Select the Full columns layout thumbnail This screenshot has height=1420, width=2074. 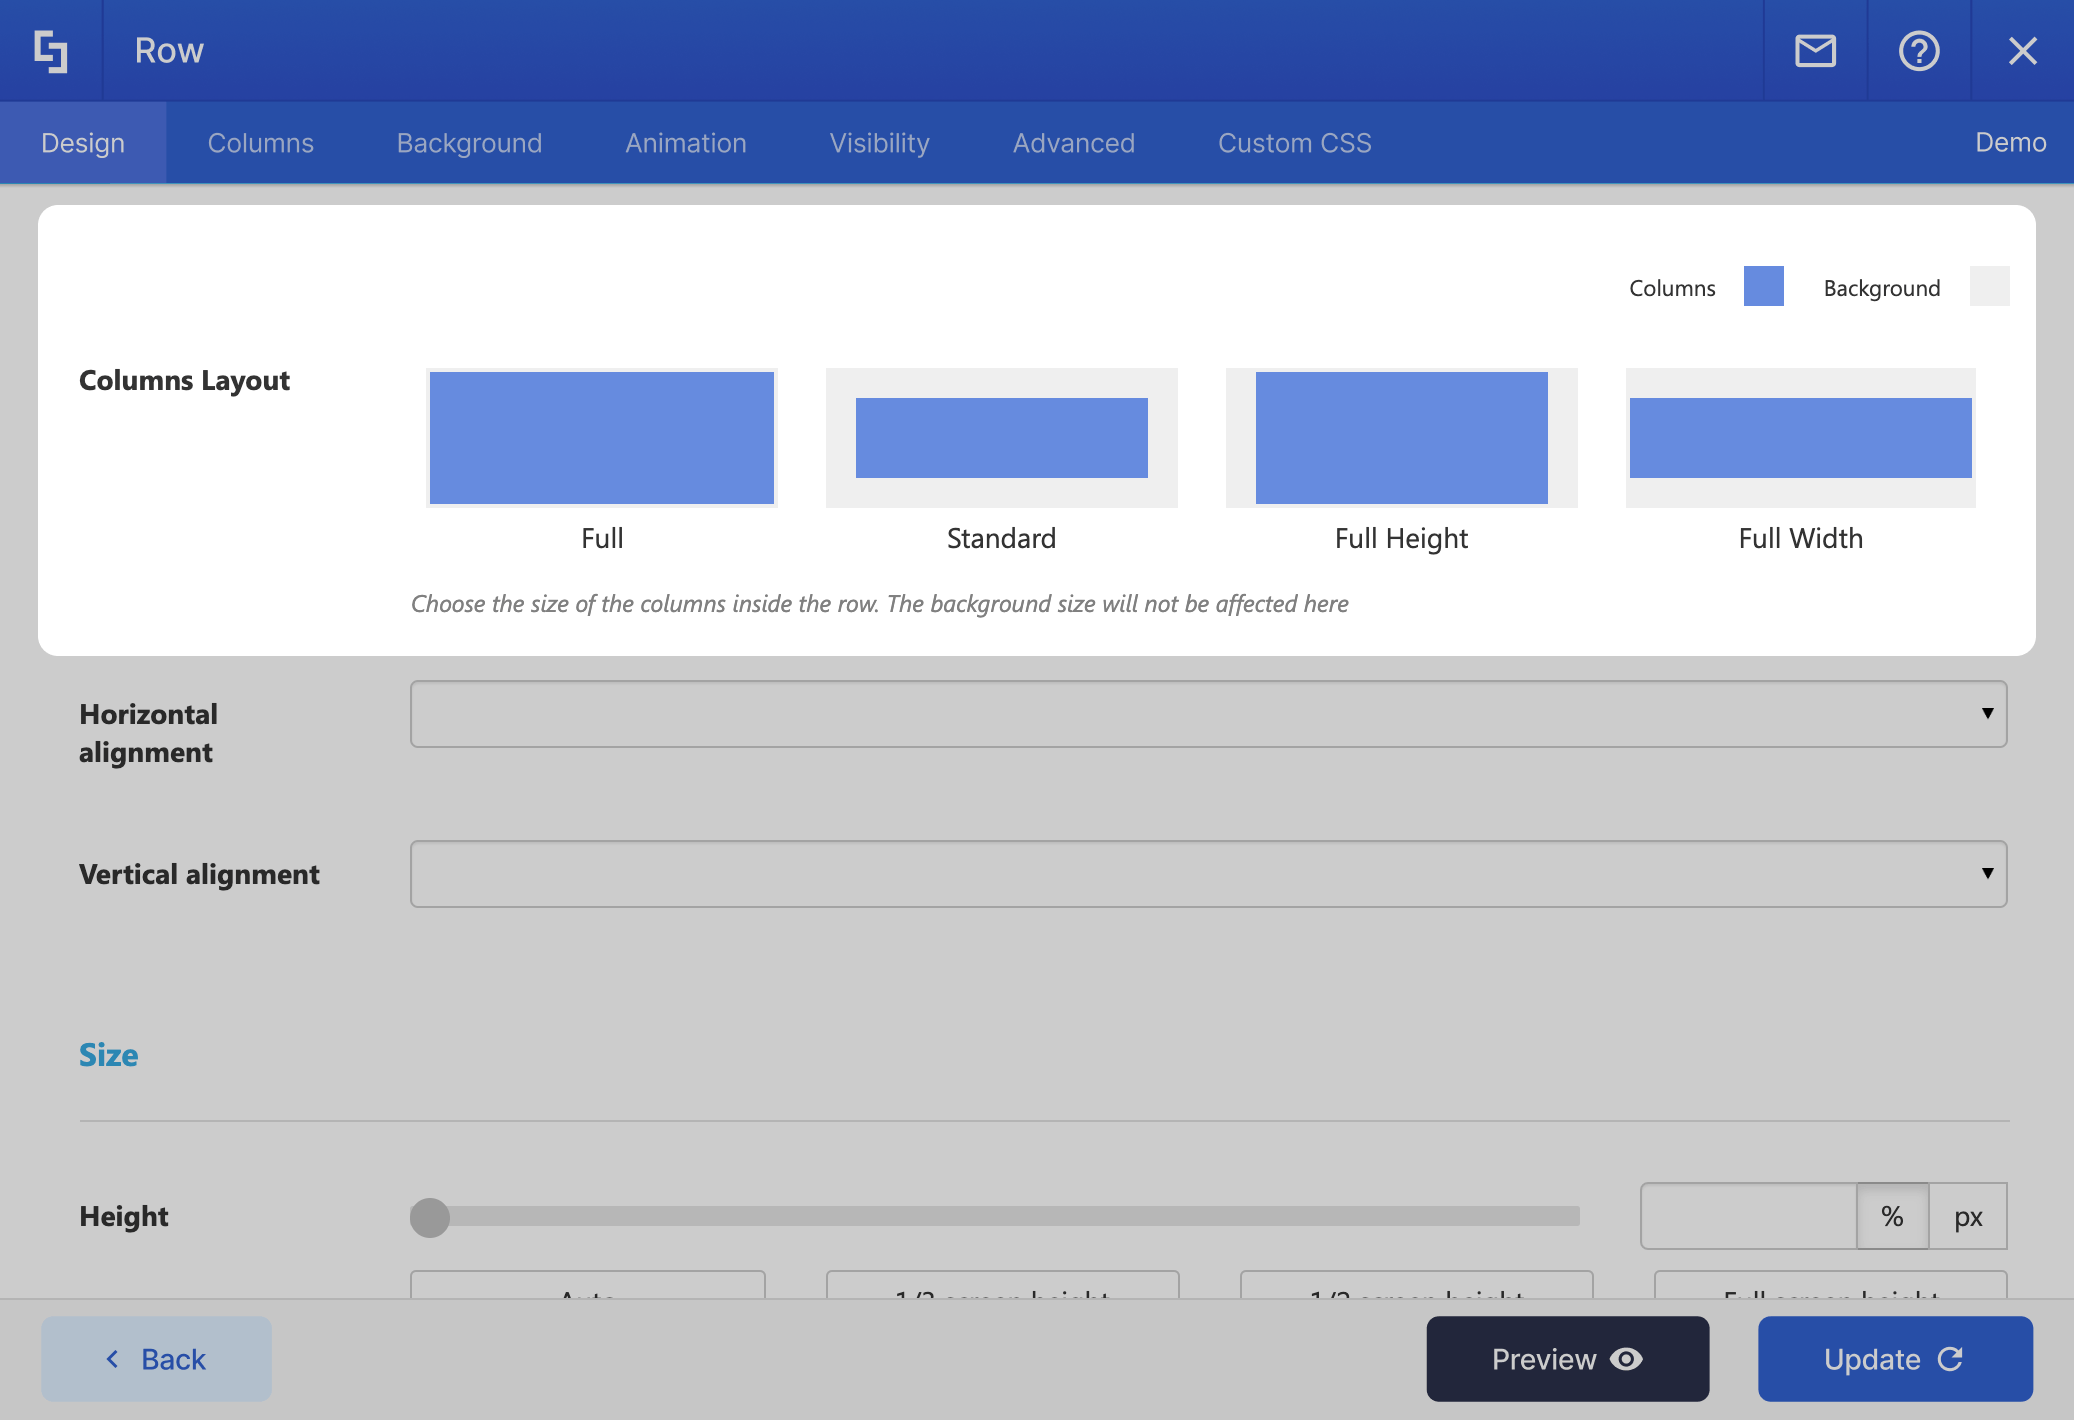[602, 438]
